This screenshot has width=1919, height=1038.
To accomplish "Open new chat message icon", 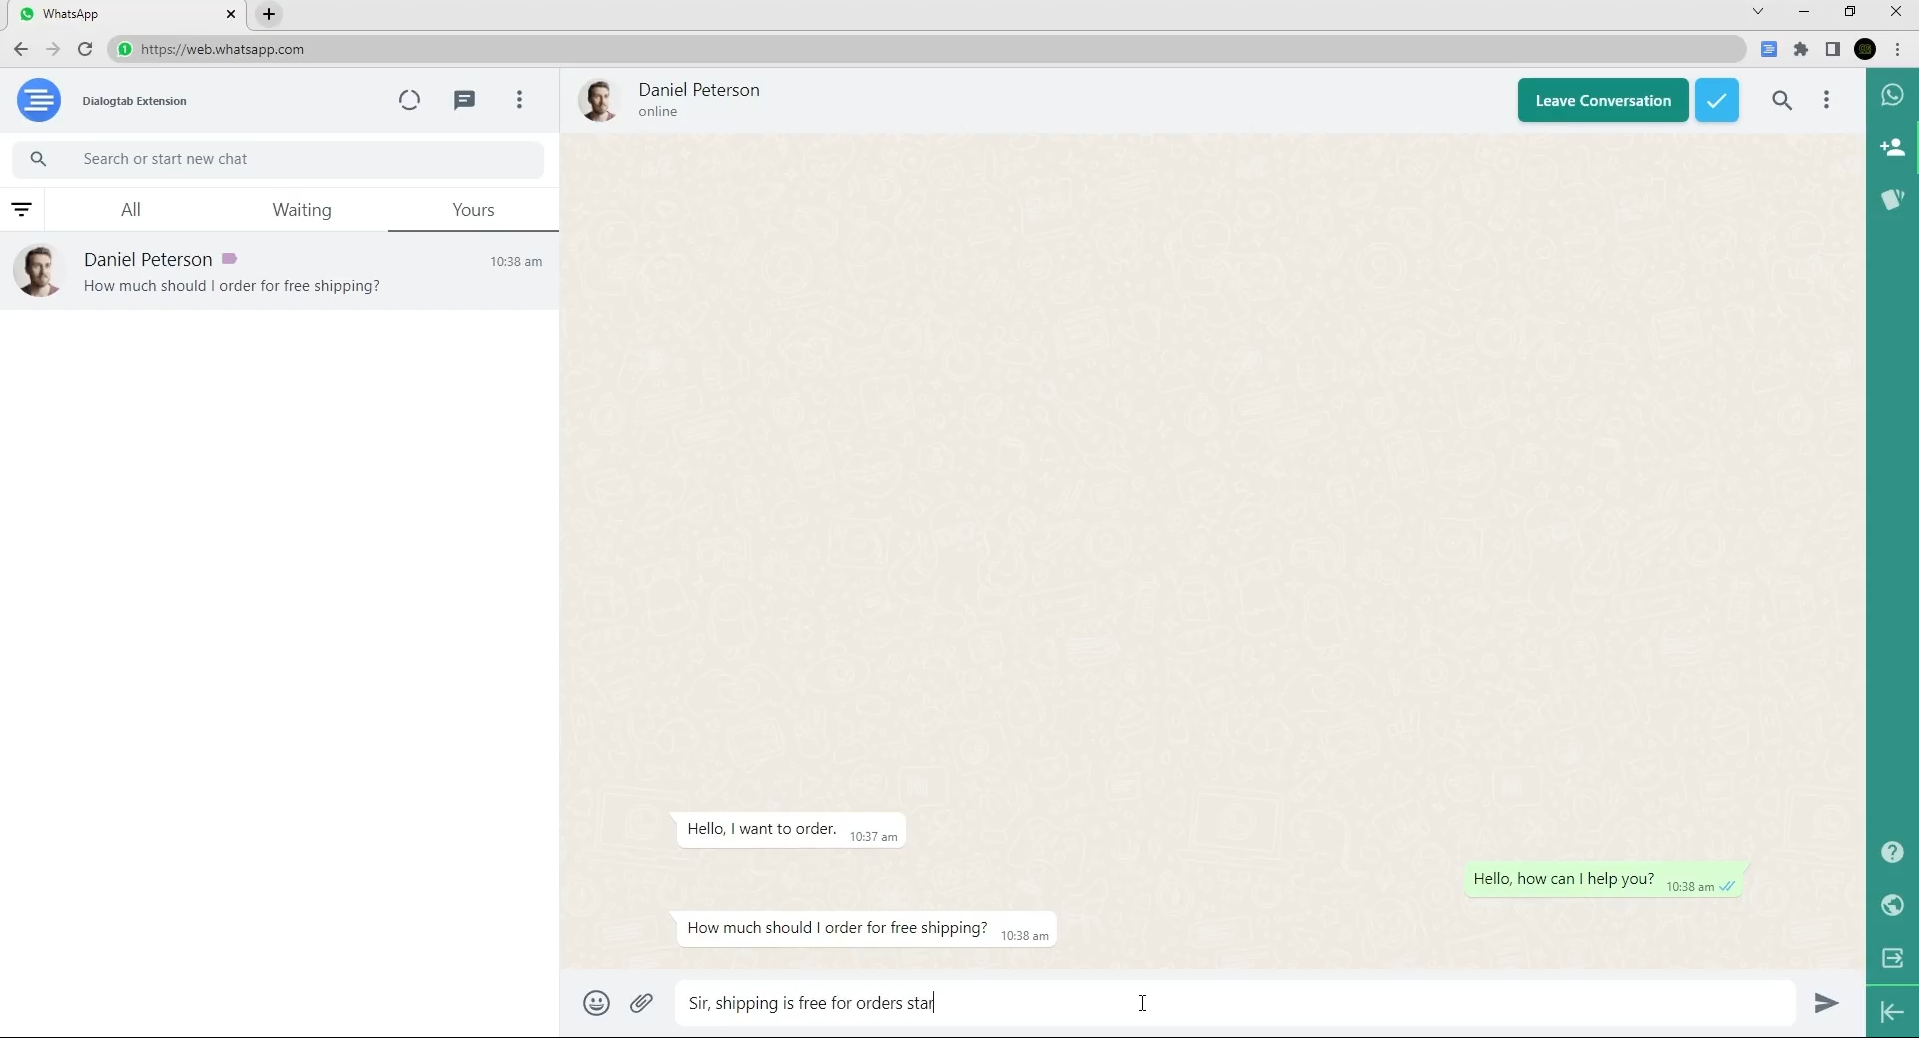I will [464, 100].
